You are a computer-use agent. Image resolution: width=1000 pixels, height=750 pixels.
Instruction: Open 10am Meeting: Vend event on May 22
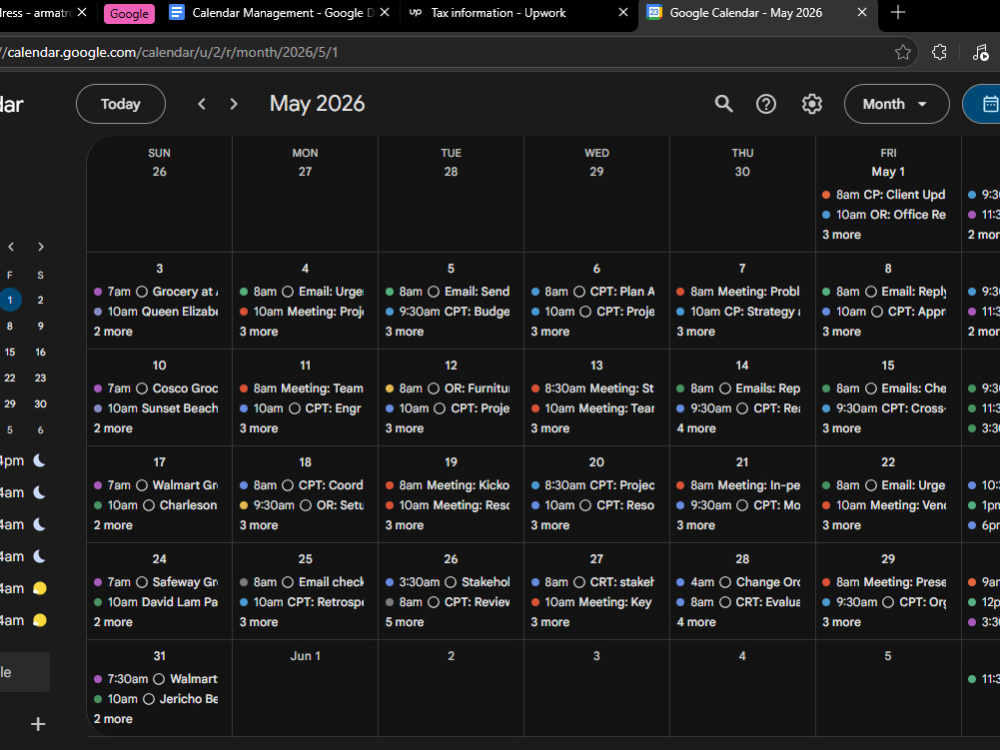tap(884, 505)
